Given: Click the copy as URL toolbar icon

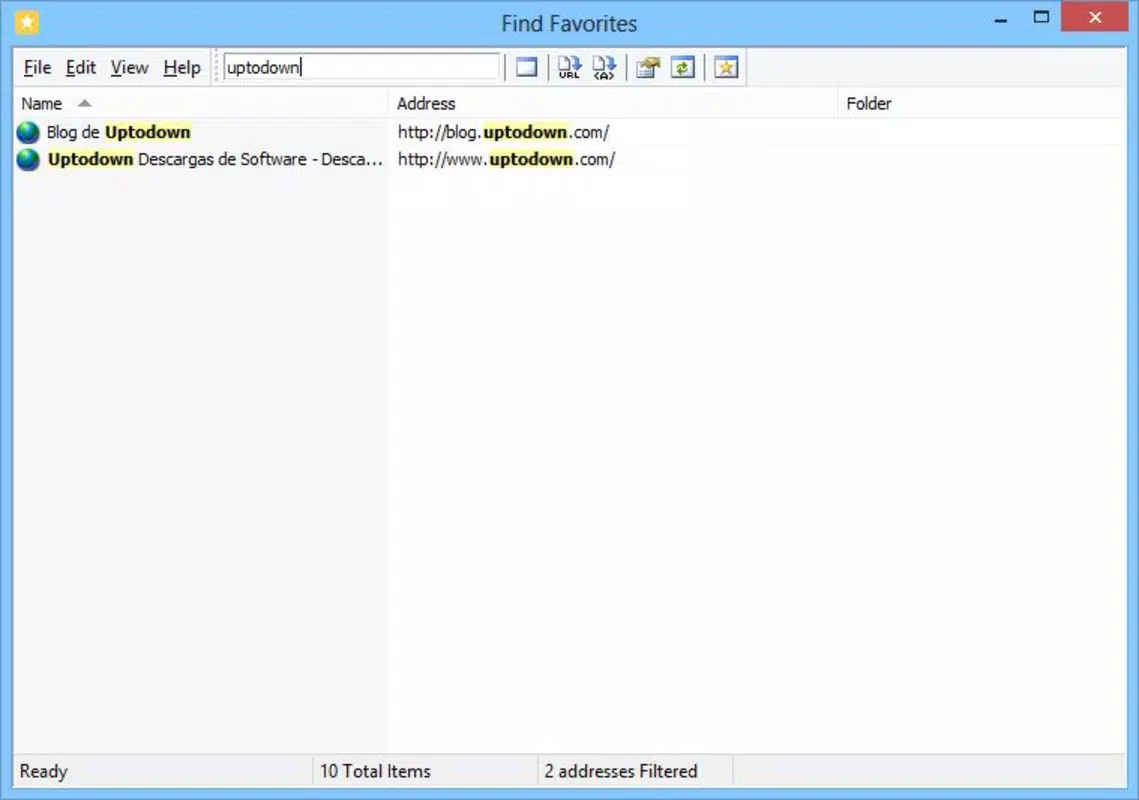Looking at the screenshot, I should [570, 68].
